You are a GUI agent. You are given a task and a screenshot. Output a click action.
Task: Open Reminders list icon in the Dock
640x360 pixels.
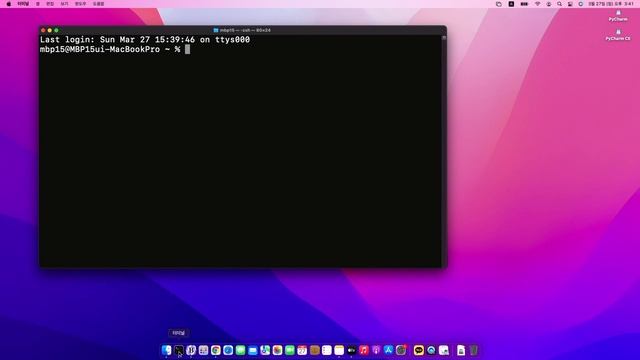[x=327, y=350]
